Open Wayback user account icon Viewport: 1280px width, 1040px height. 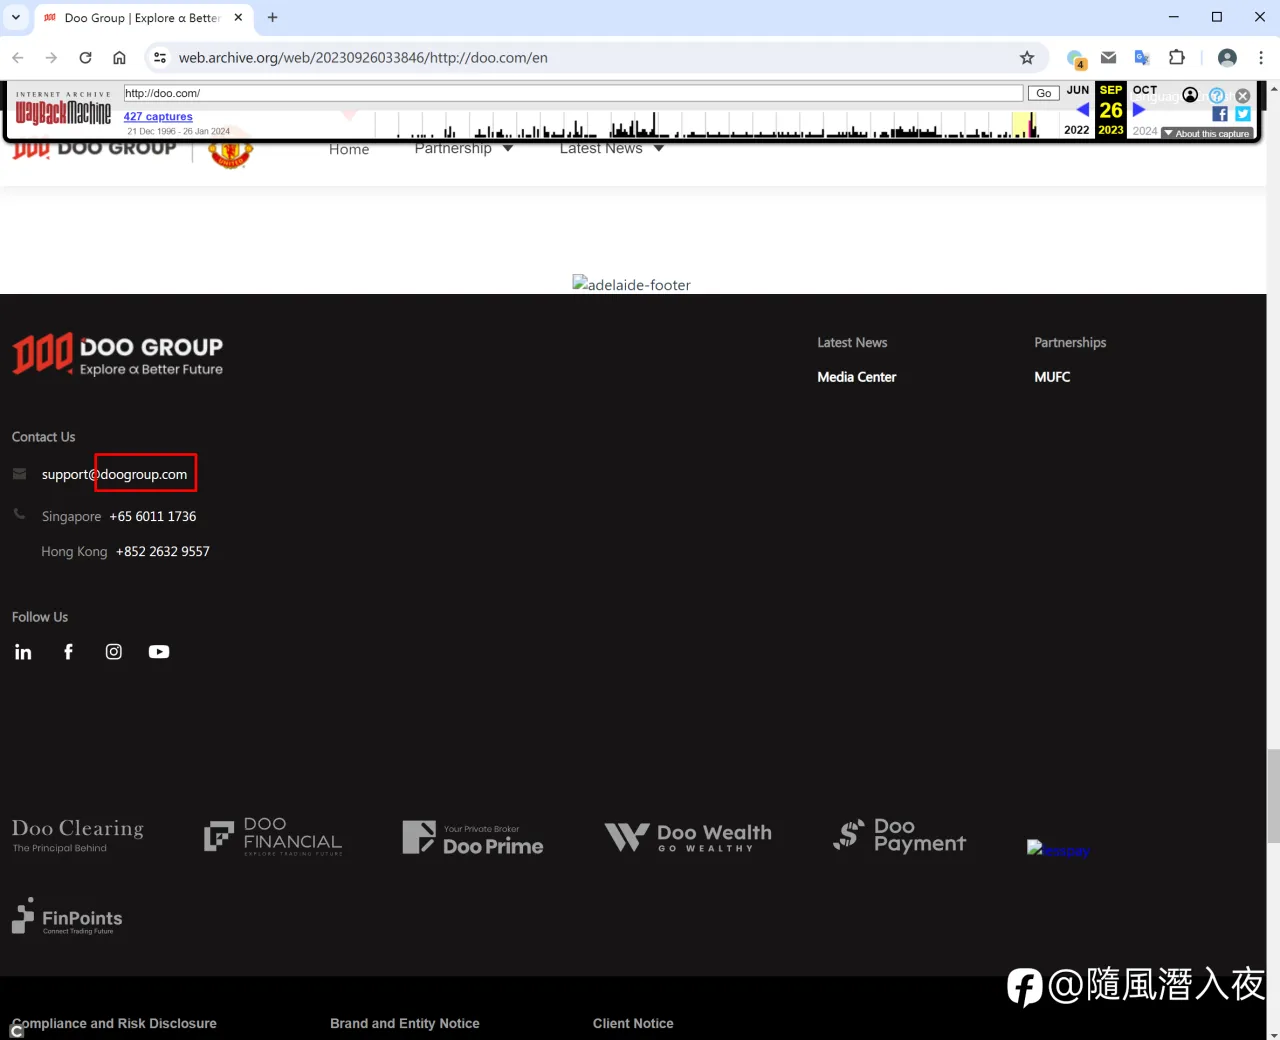(1190, 95)
